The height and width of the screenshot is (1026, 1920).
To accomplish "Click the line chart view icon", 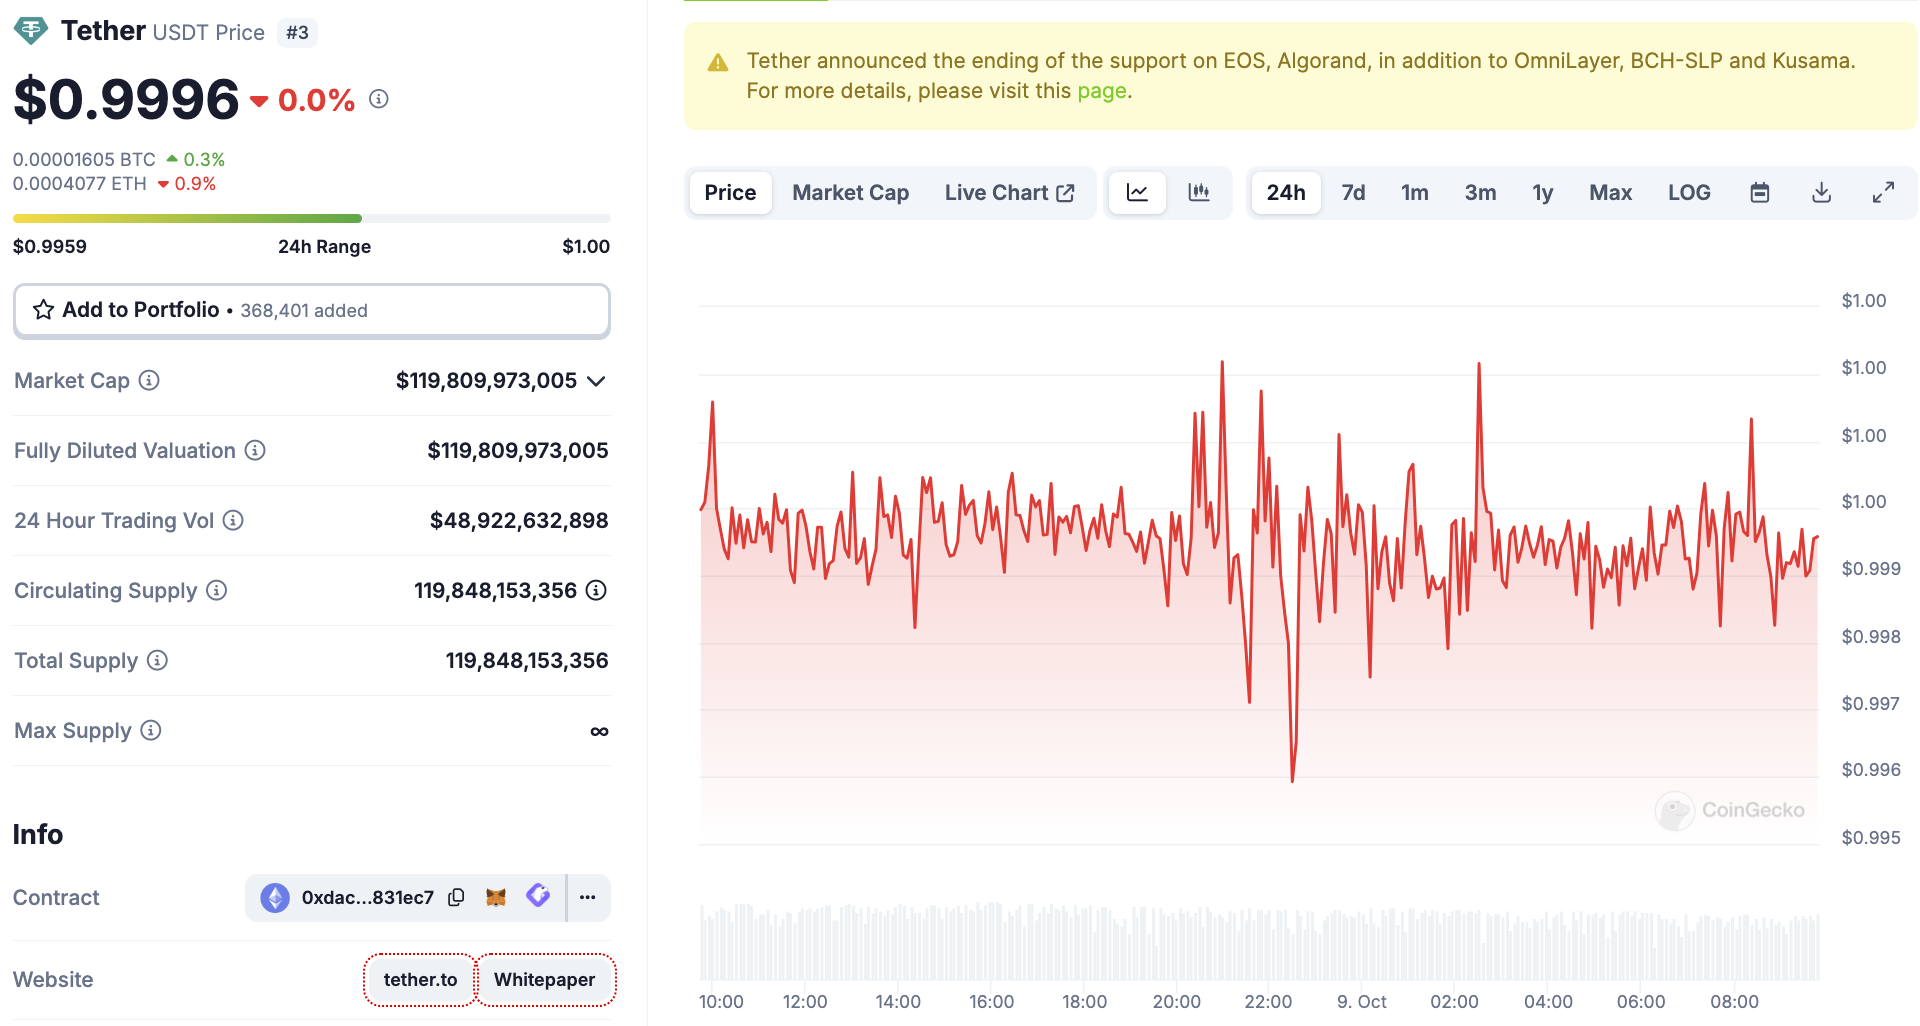I will 1137,192.
